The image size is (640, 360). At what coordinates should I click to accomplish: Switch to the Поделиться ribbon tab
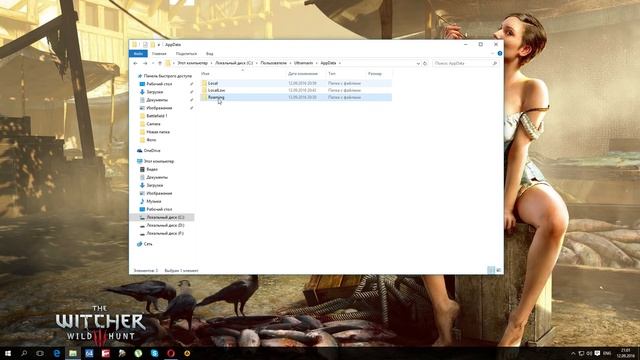pyautogui.click(x=186, y=53)
